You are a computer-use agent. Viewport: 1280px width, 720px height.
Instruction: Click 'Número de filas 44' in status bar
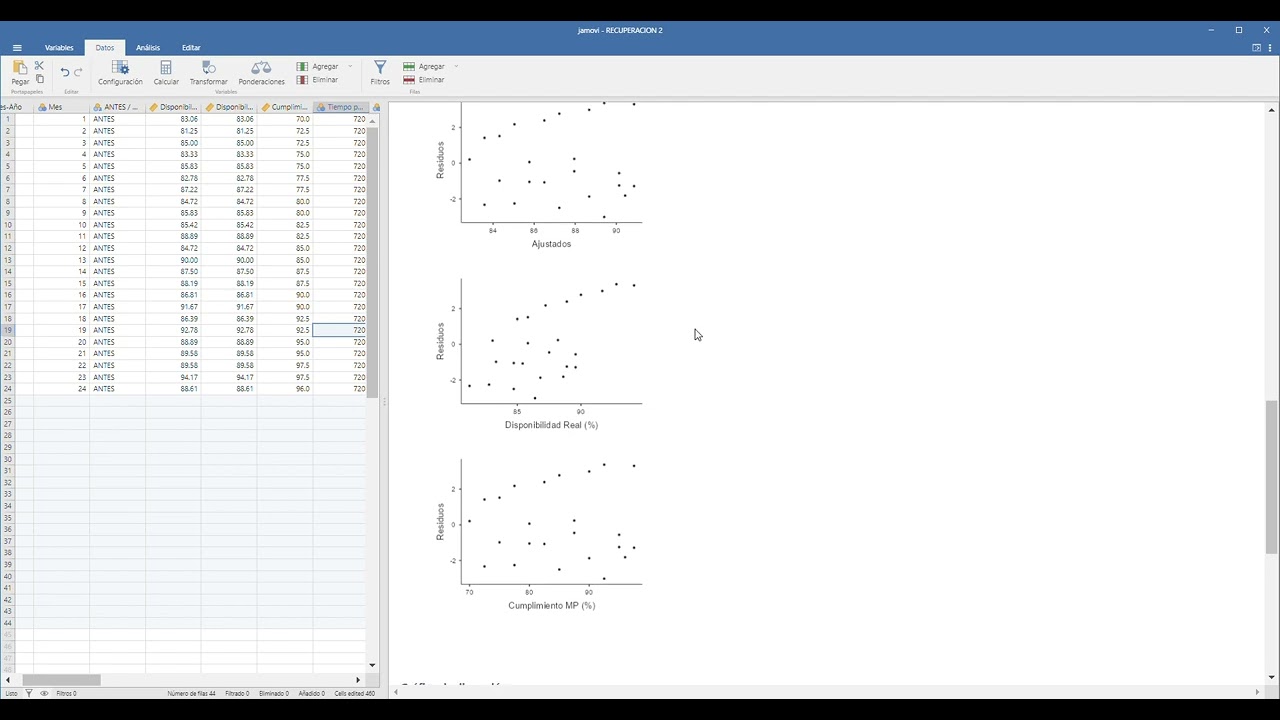click(x=191, y=693)
